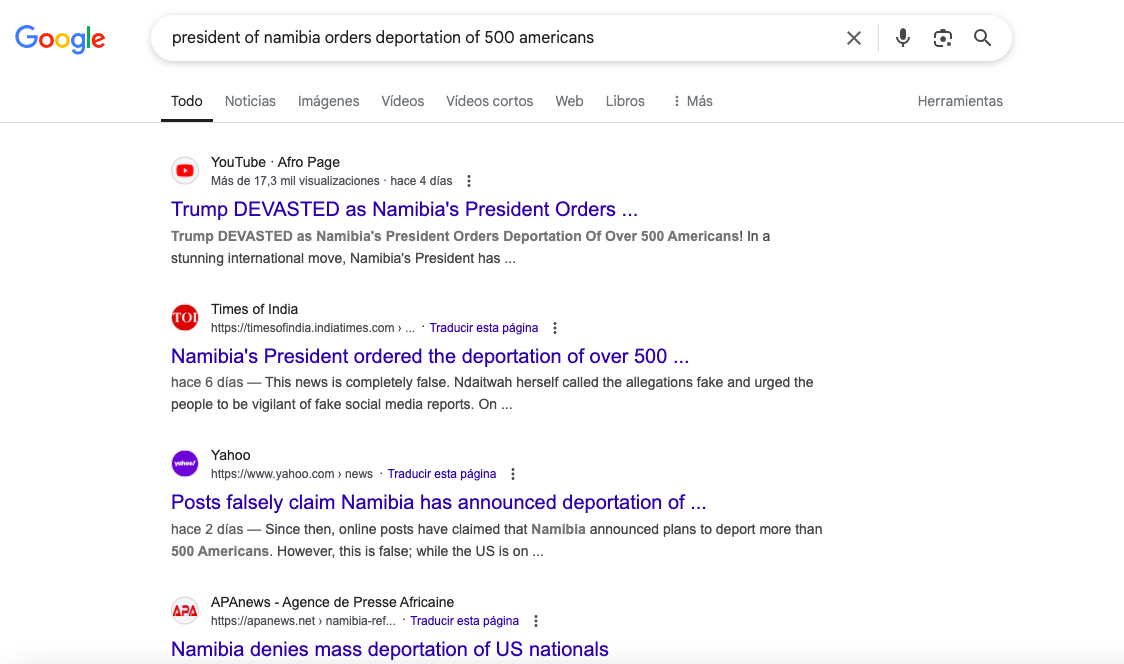Open the Herramientas search tools
Image resolution: width=1124 pixels, height=664 pixels.
pyautogui.click(x=960, y=101)
